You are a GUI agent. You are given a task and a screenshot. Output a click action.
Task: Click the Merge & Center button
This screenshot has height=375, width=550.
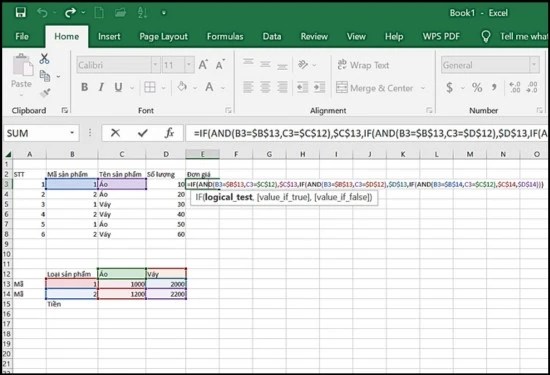coord(375,88)
